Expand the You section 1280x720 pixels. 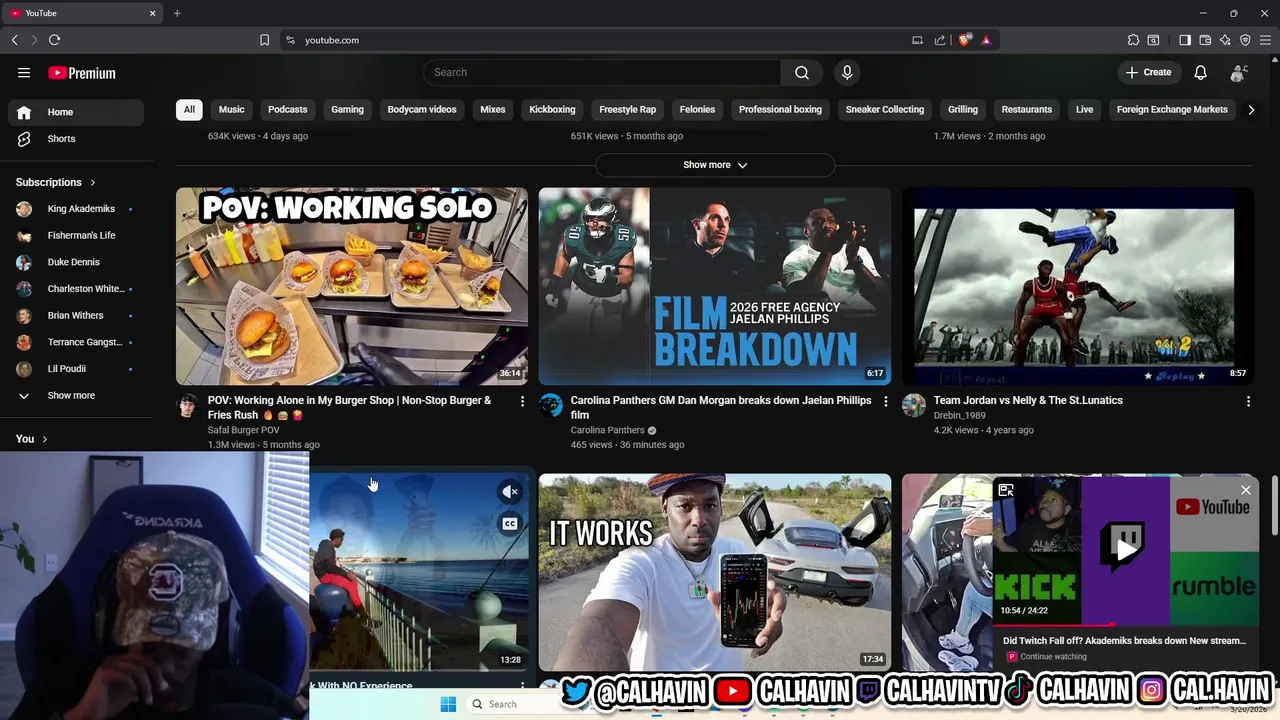click(32, 439)
